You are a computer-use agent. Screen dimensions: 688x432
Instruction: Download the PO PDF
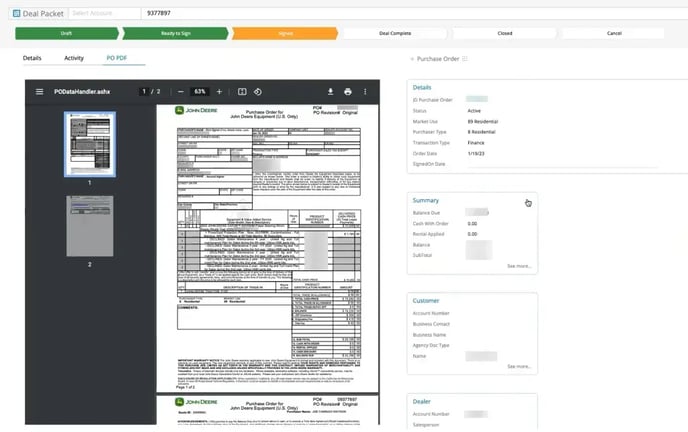point(330,92)
